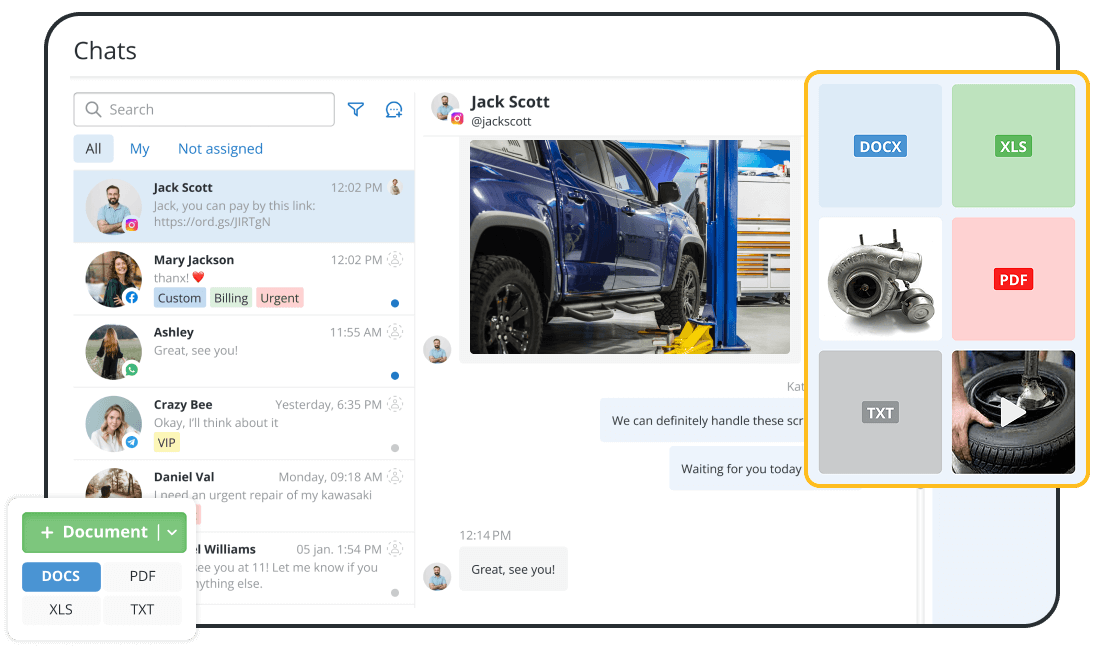Image resolution: width=1096 pixels, height=648 pixels.
Task: Switch to the My chats tab
Action: (139, 148)
